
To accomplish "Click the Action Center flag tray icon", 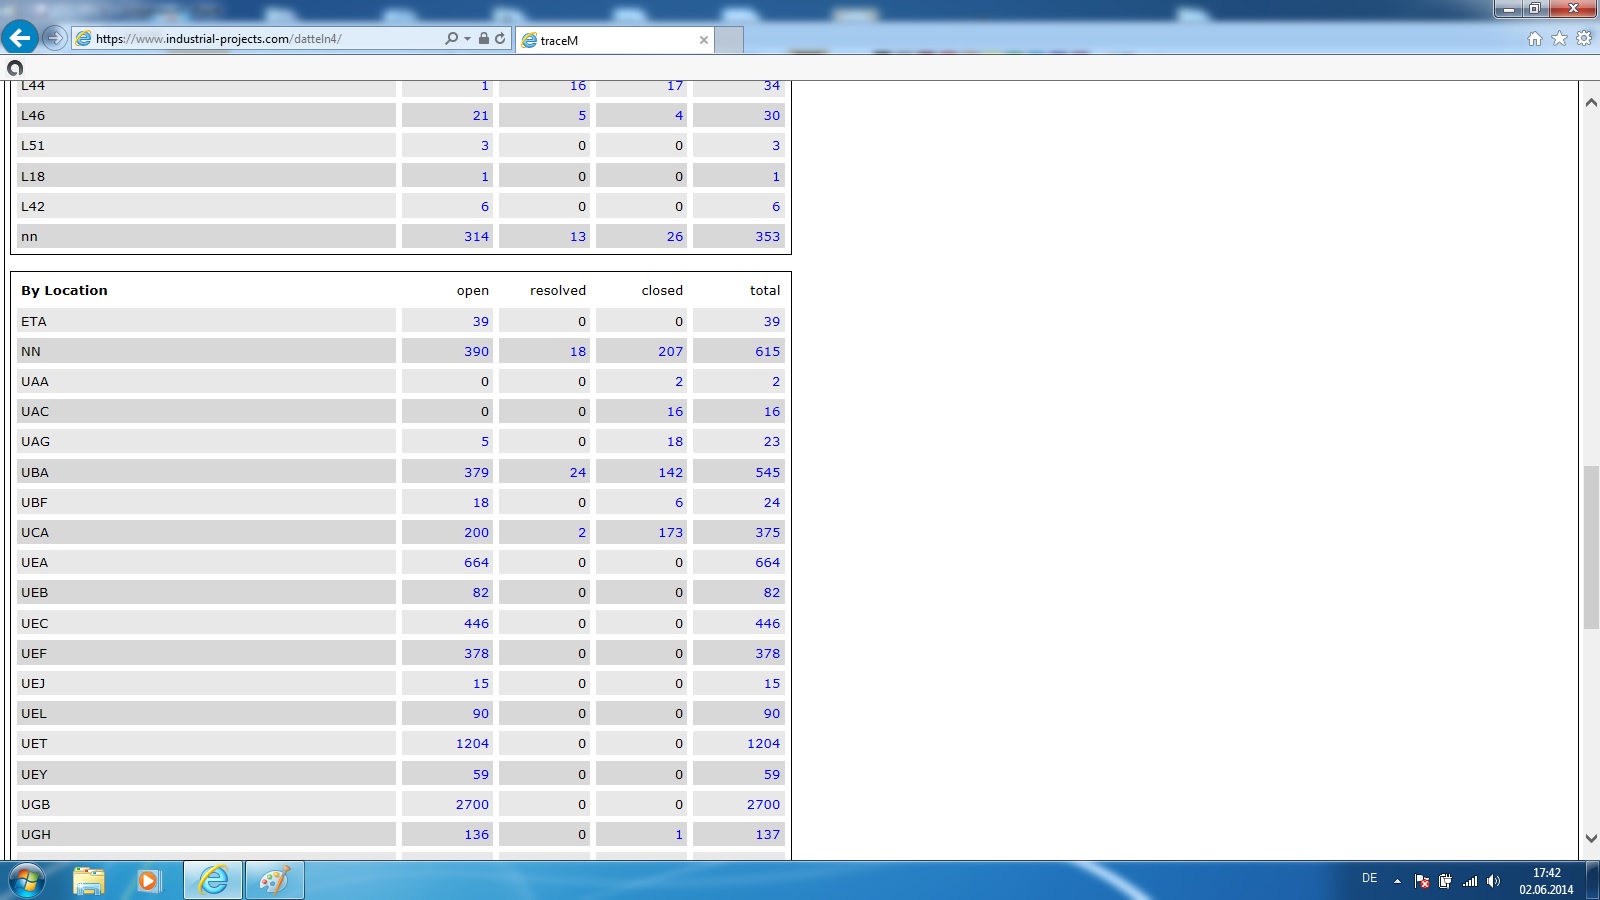I will point(1421,881).
